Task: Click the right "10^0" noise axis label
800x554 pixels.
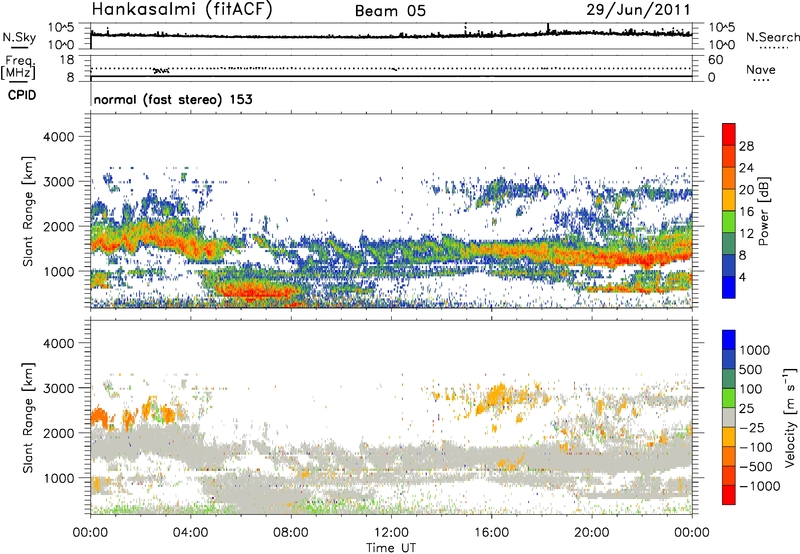Action: click(x=721, y=45)
